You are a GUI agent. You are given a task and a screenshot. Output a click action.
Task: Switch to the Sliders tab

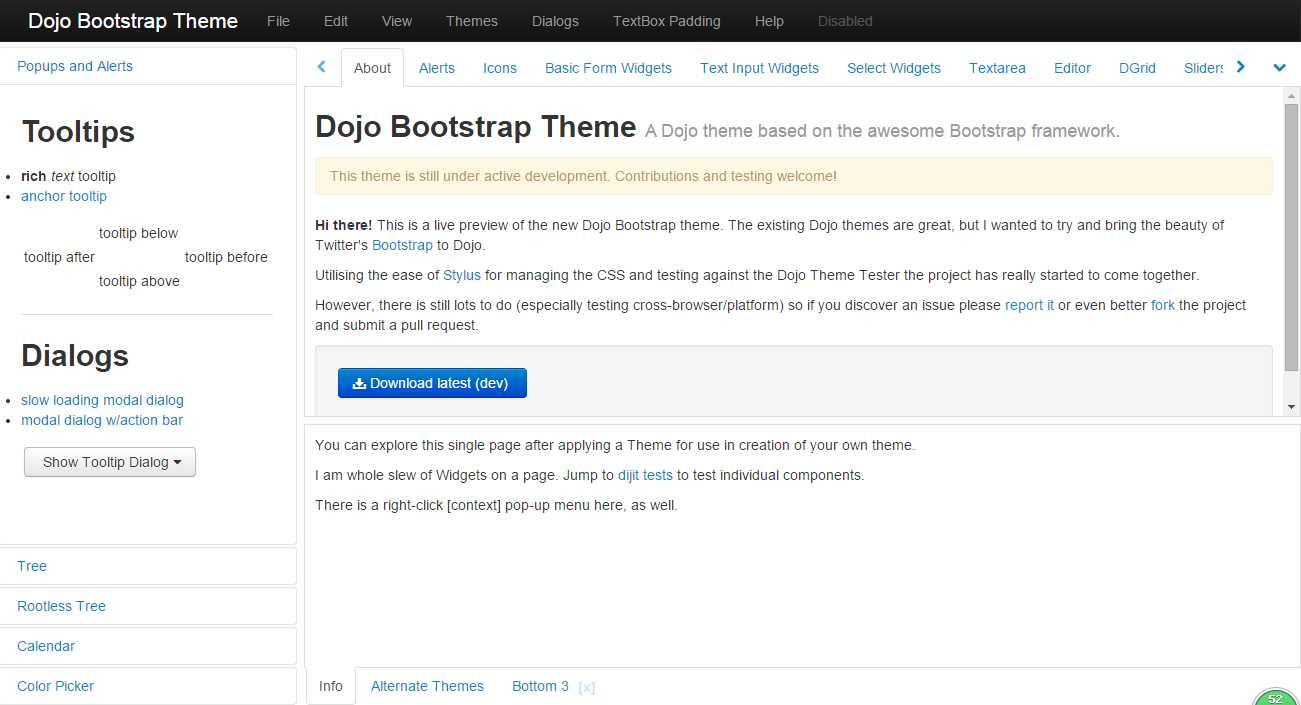(1203, 68)
